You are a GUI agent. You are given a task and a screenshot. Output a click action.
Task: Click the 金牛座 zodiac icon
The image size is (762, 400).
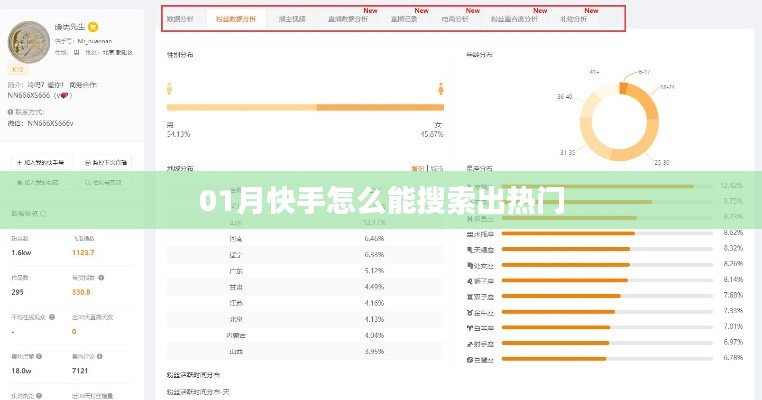[469, 313]
